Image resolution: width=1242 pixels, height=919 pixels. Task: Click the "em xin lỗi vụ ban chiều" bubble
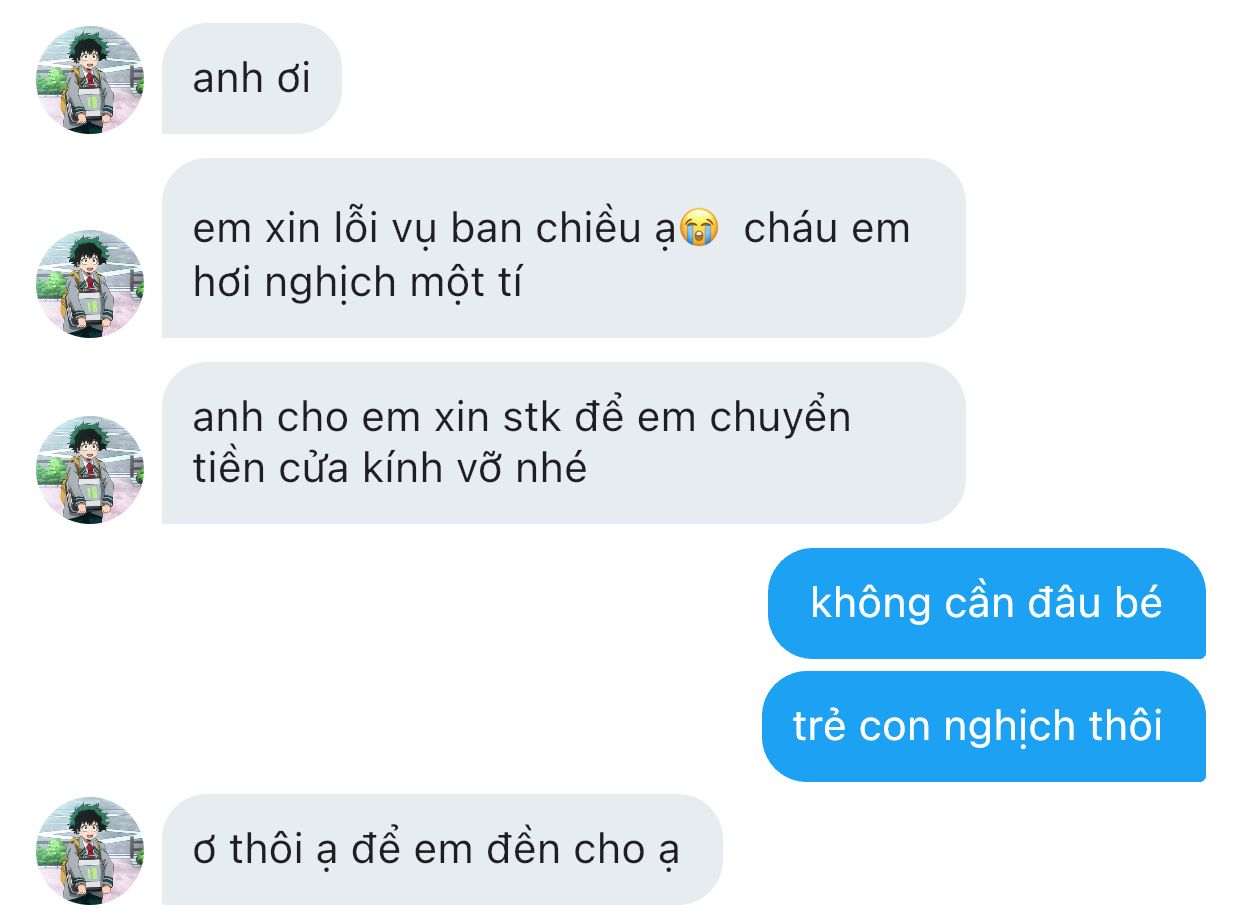point(563,248)
